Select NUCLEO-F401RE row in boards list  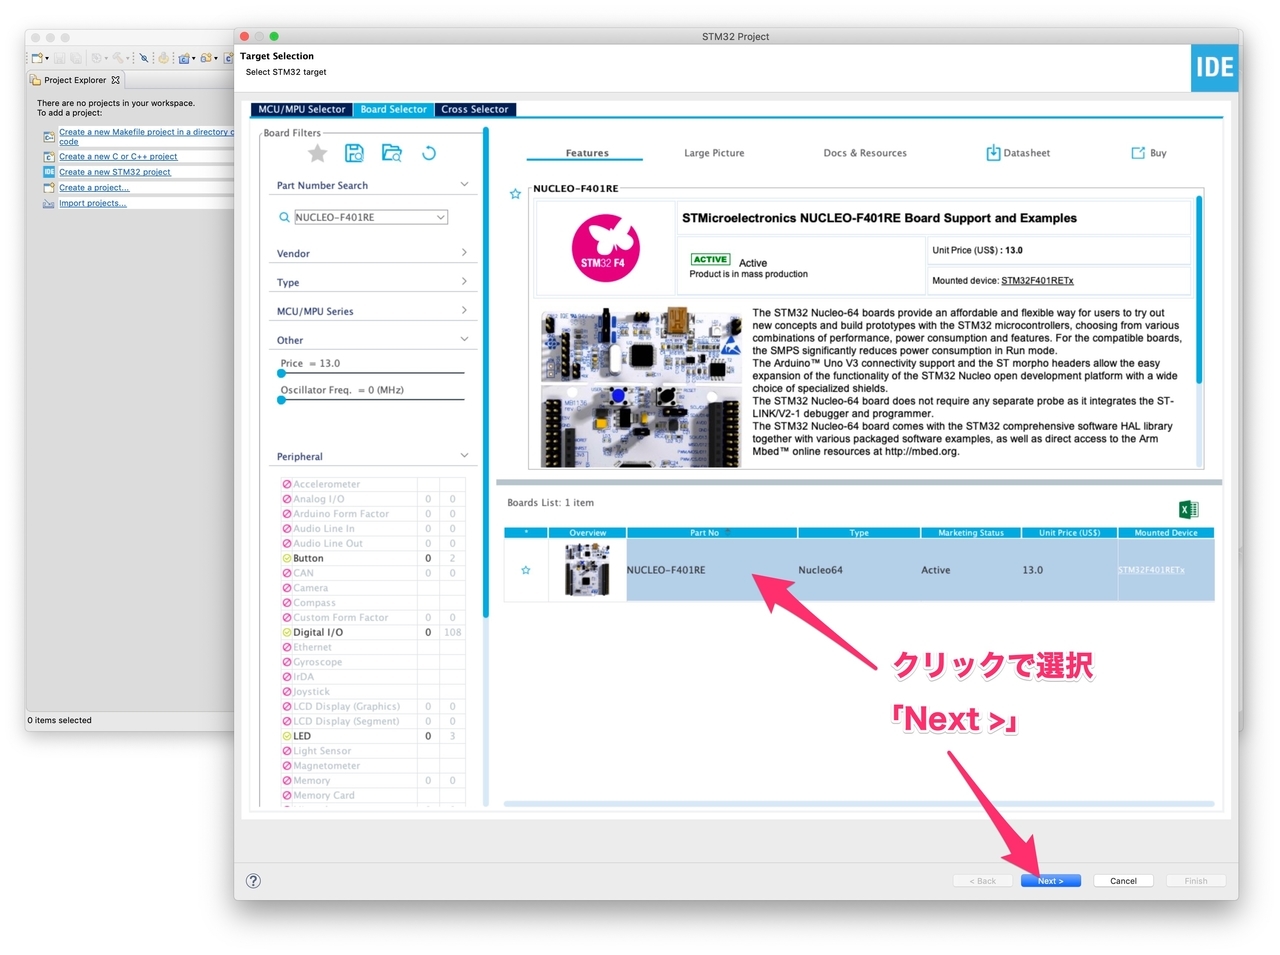point(859,570)
